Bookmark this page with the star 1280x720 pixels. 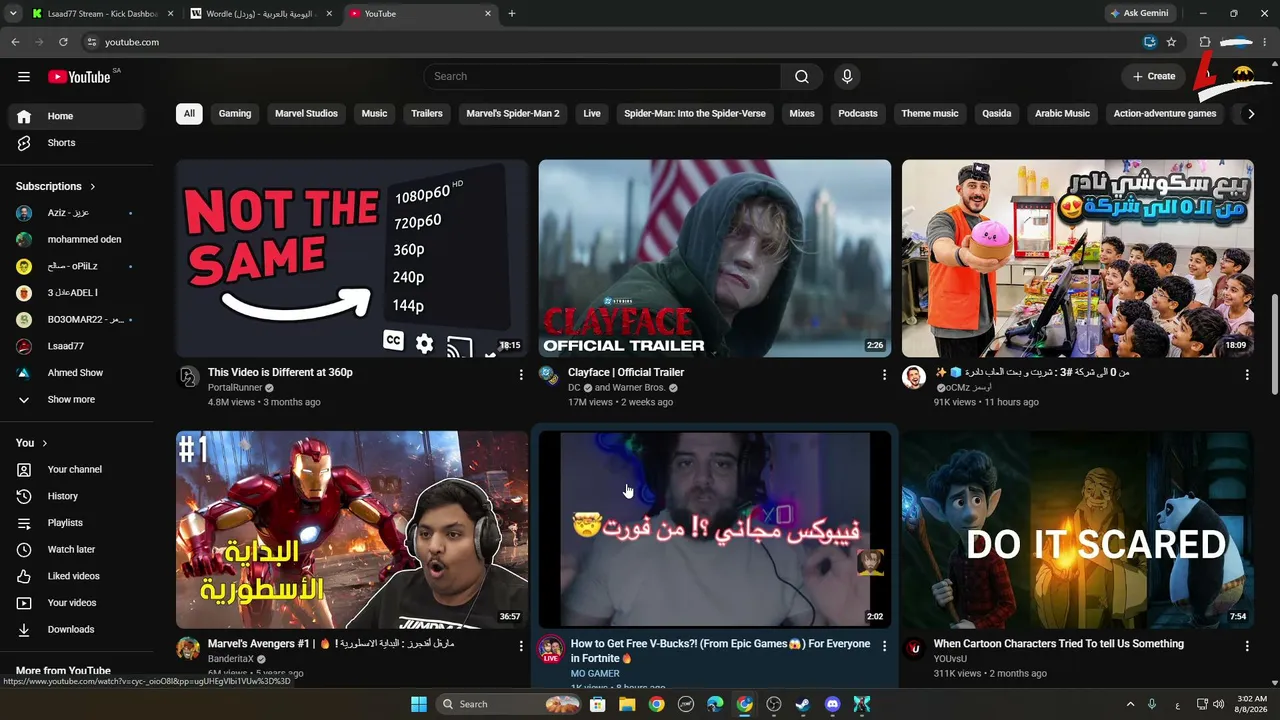point(1171,42)
